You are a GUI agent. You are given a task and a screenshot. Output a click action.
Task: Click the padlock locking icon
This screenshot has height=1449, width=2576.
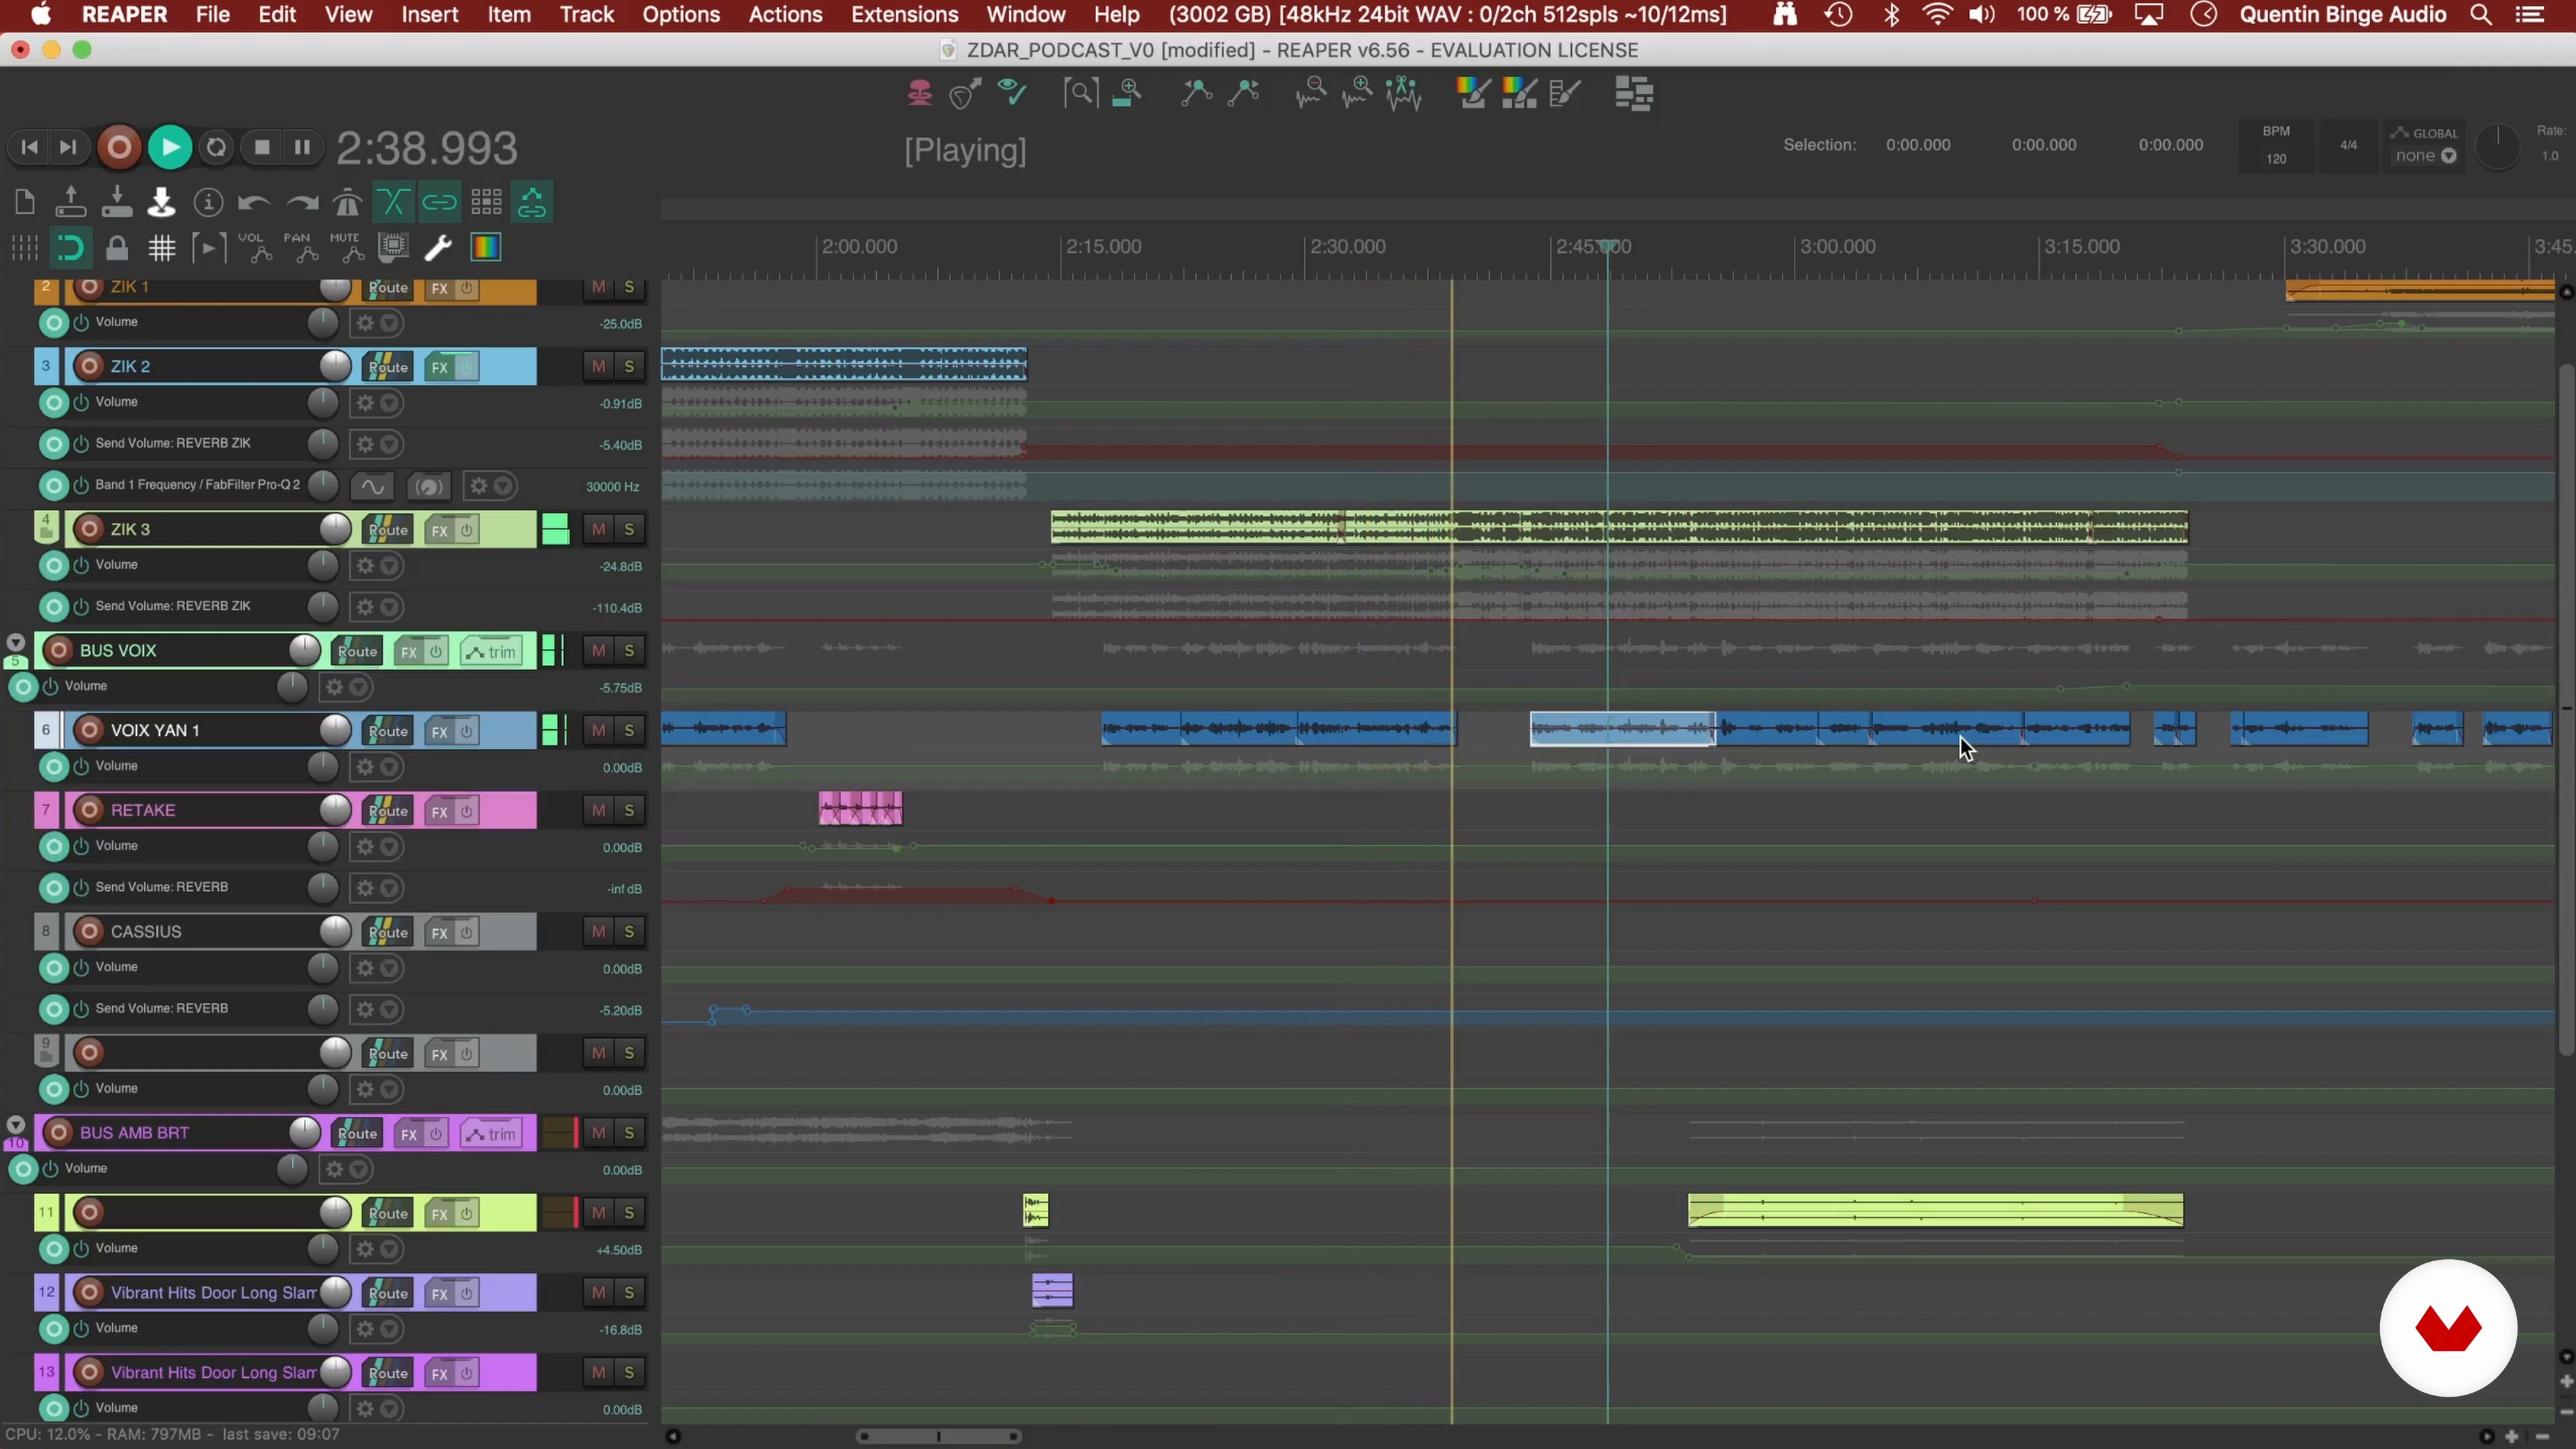point(117,247)
